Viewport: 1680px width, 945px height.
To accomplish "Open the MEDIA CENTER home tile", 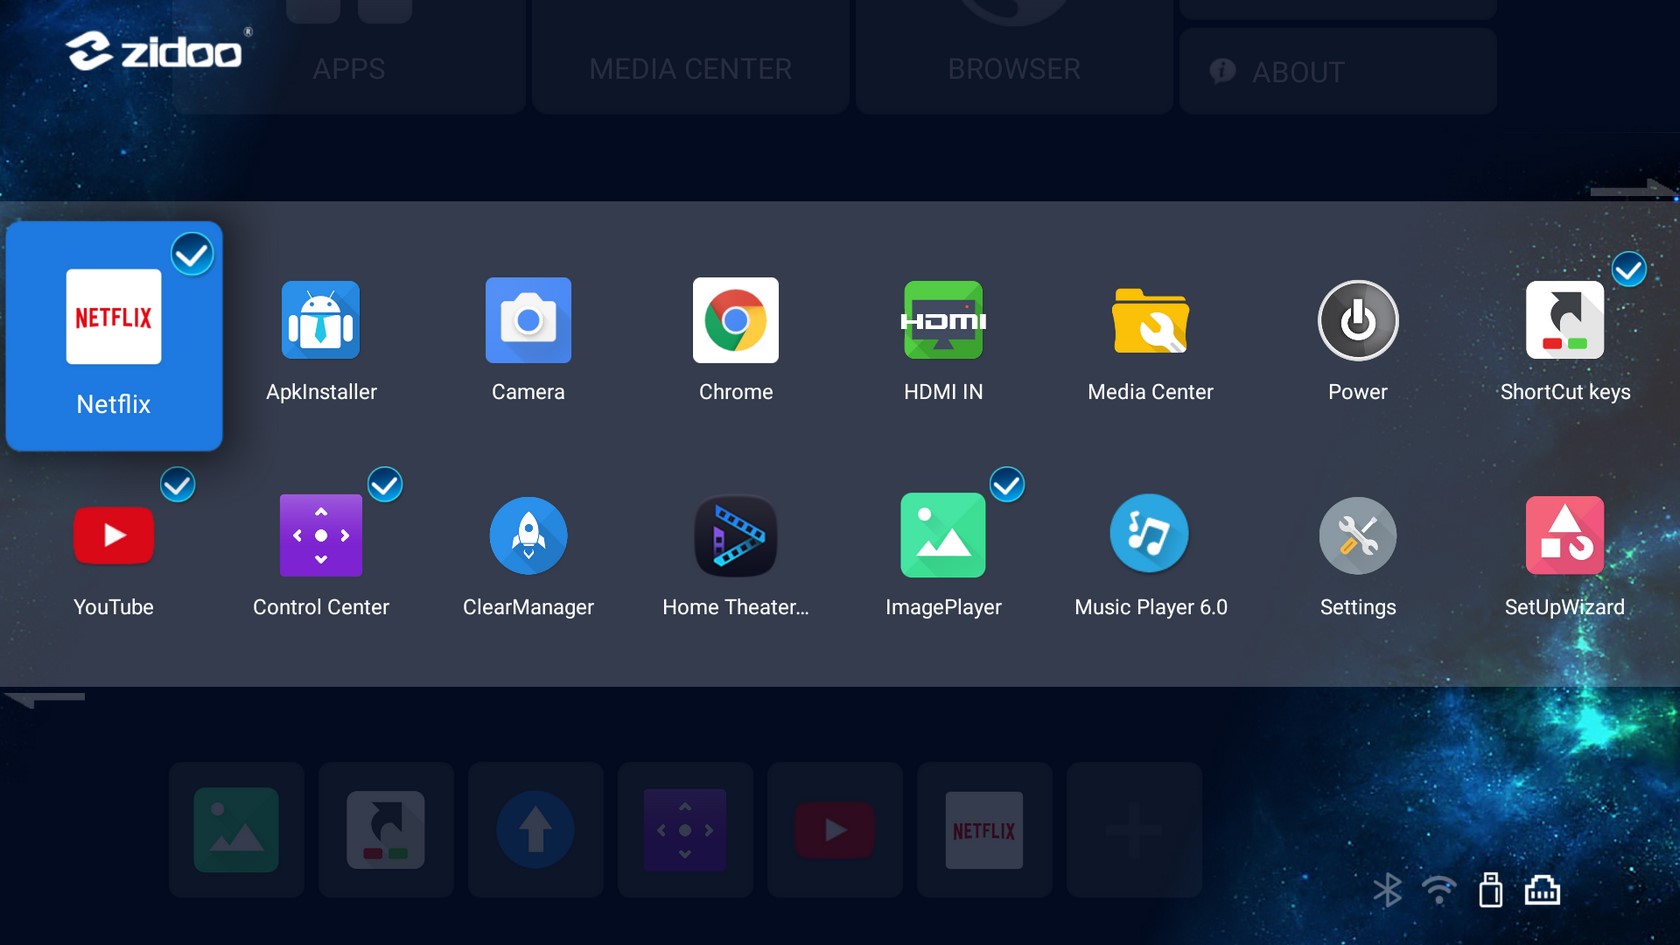I will click(690, 57).
